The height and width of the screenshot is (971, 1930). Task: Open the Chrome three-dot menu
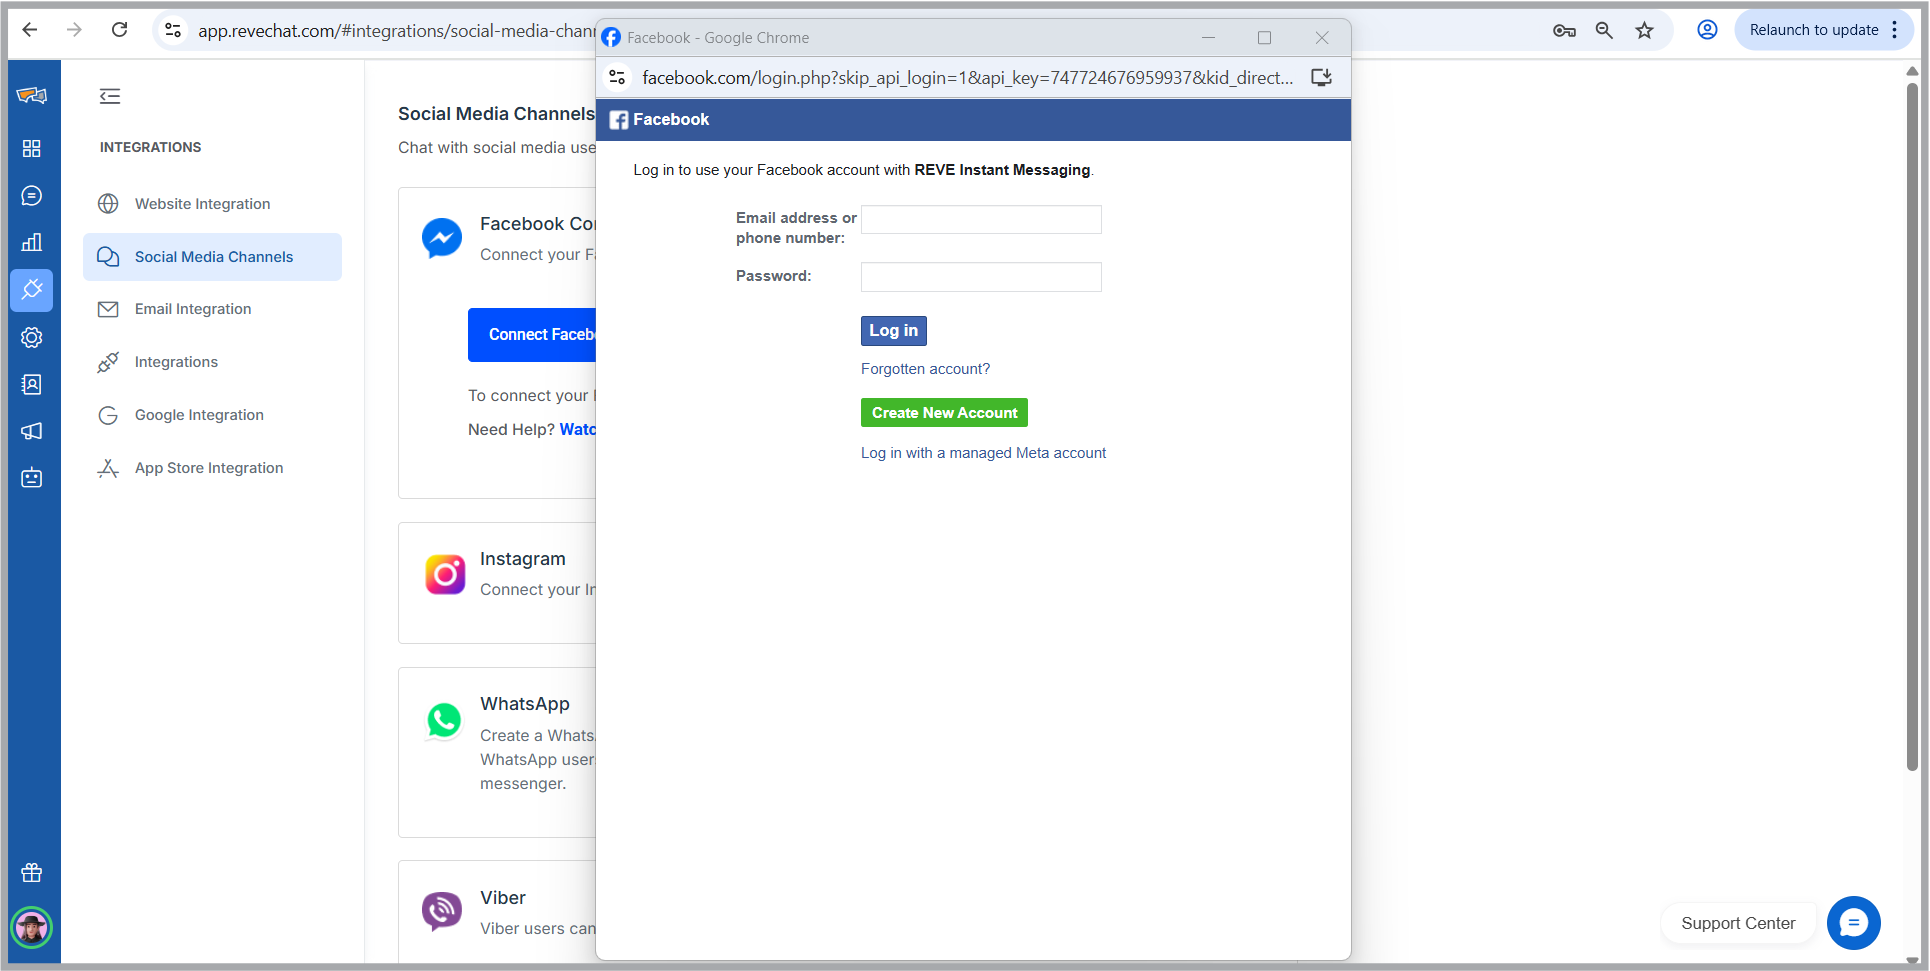coord(1894,30)
